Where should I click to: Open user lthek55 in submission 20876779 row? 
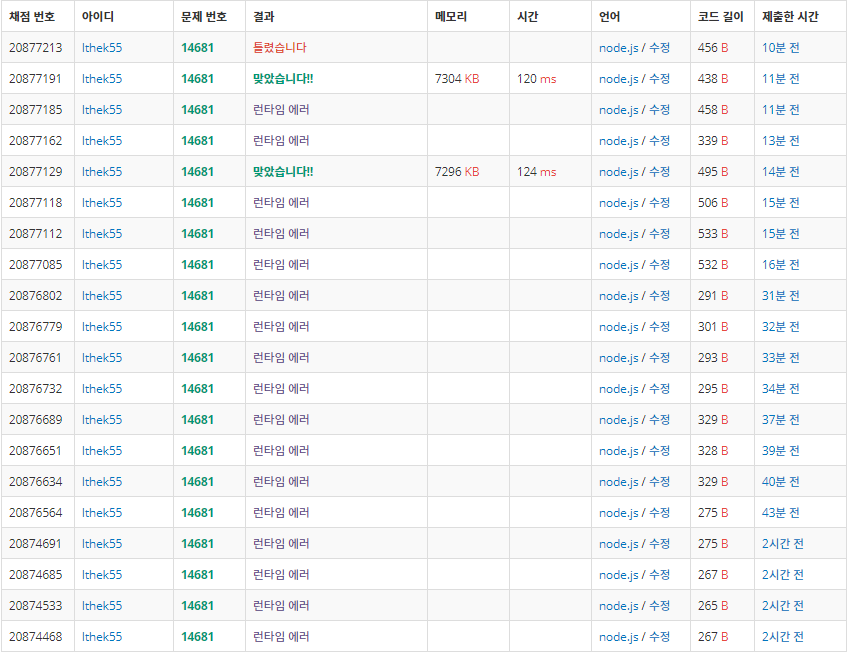[x=102, y=327]
